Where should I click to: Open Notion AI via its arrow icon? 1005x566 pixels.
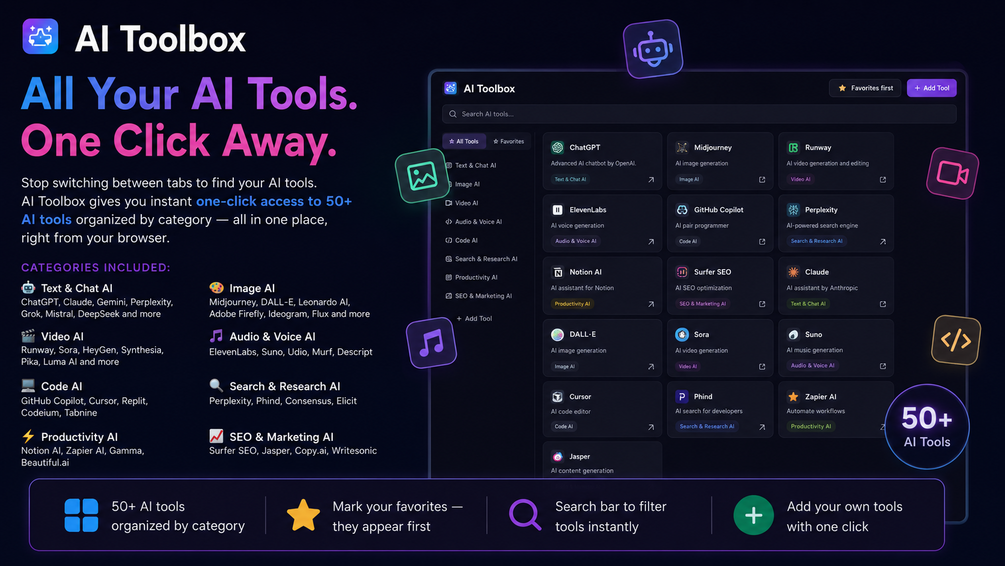651,304
